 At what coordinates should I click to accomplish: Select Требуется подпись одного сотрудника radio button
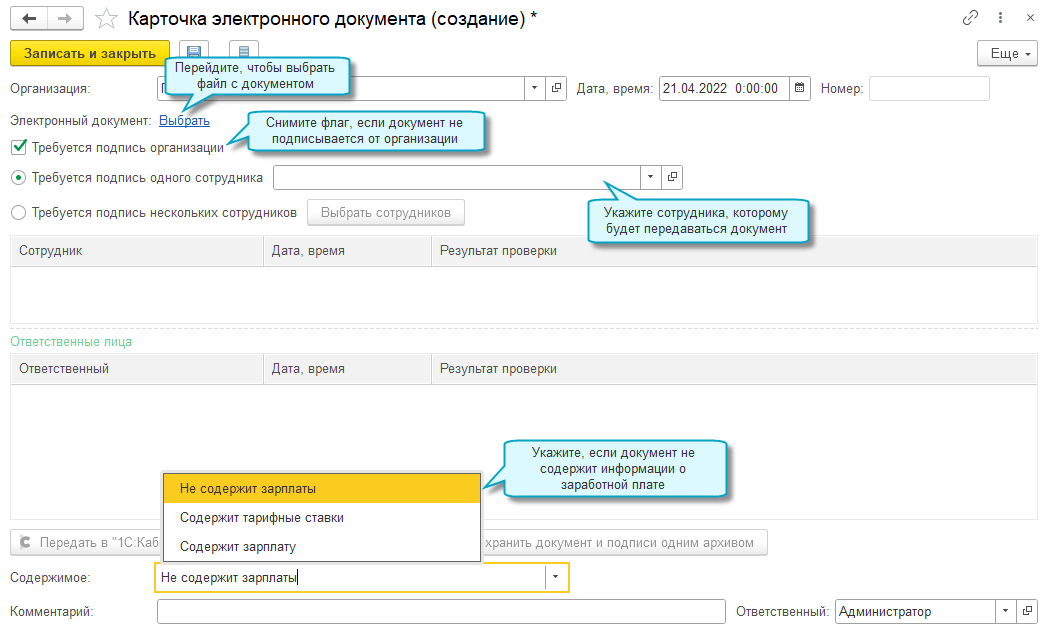(x=18, y=178)
